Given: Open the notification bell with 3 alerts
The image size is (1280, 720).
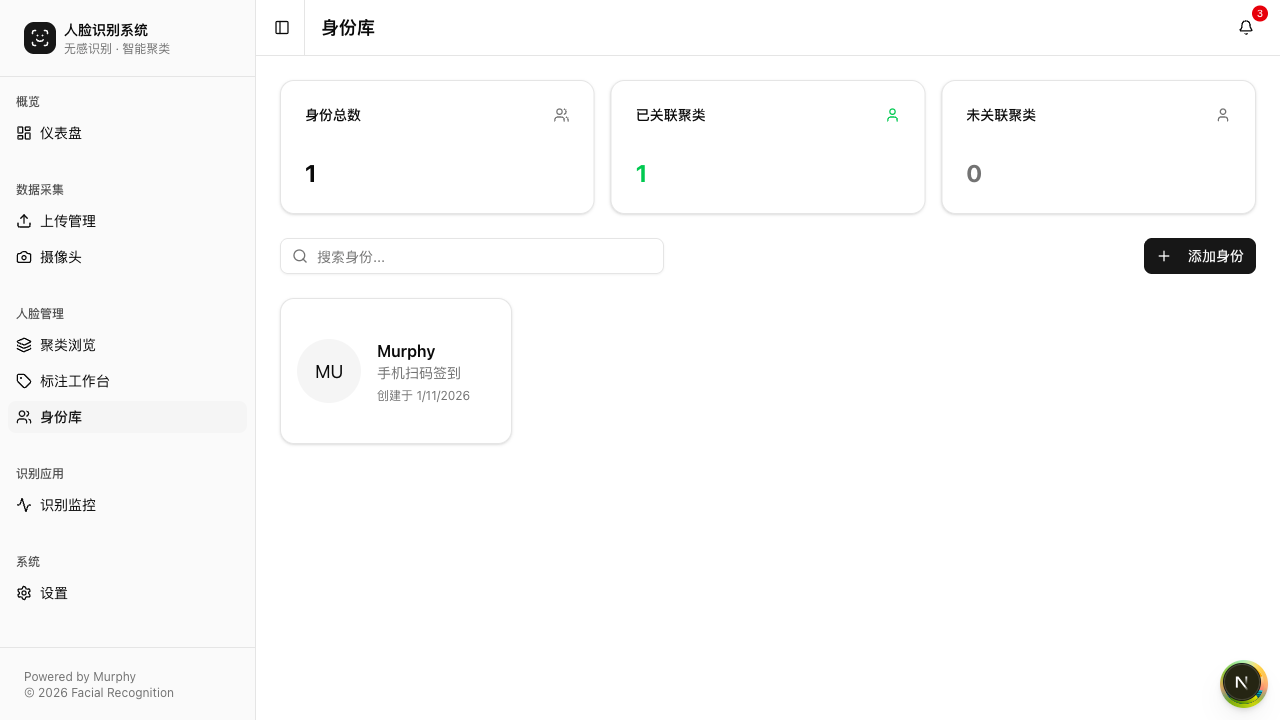Looking at the screenshot, I should [x=1246, y=28].
